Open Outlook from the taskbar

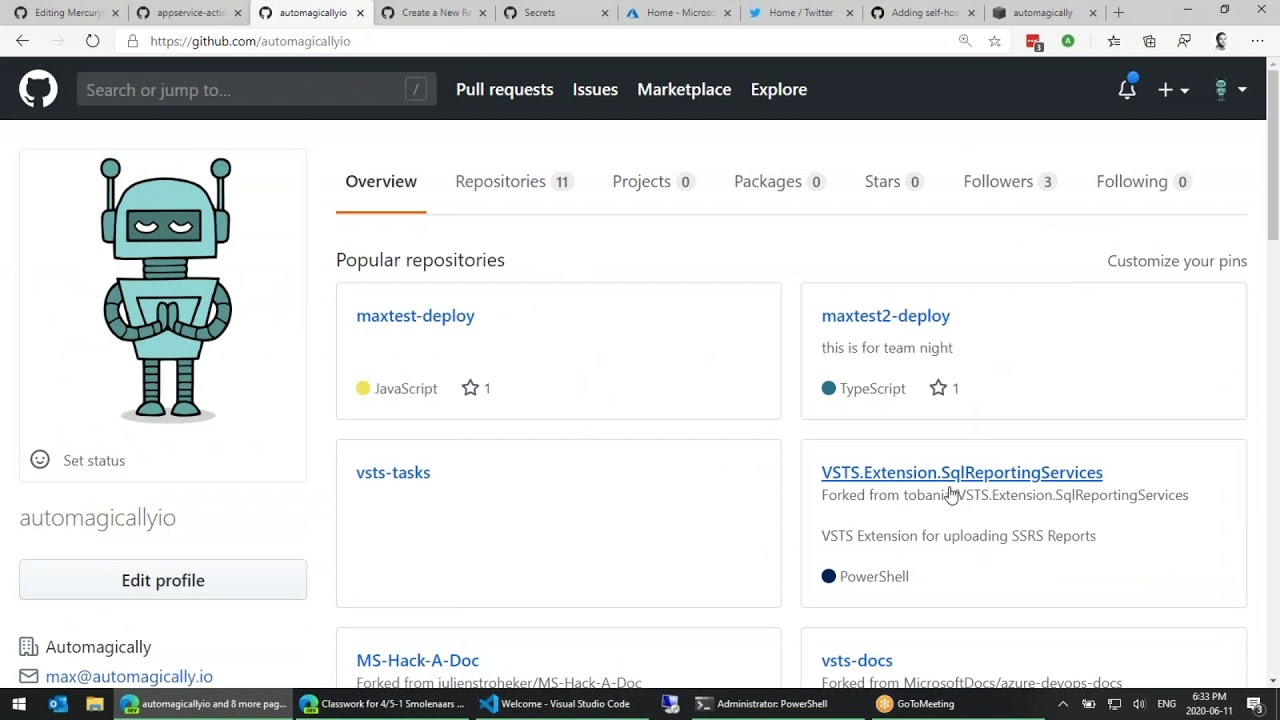pyautogui.click(x=58, y=704)
